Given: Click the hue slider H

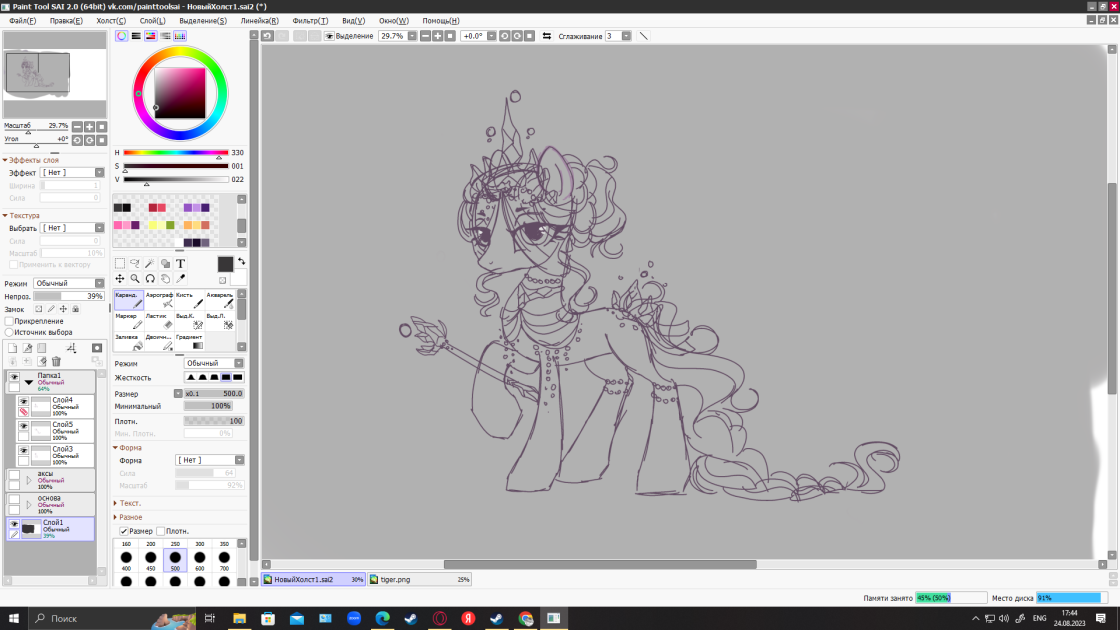Looking at the screenshot, I should (x=175, y=152).
